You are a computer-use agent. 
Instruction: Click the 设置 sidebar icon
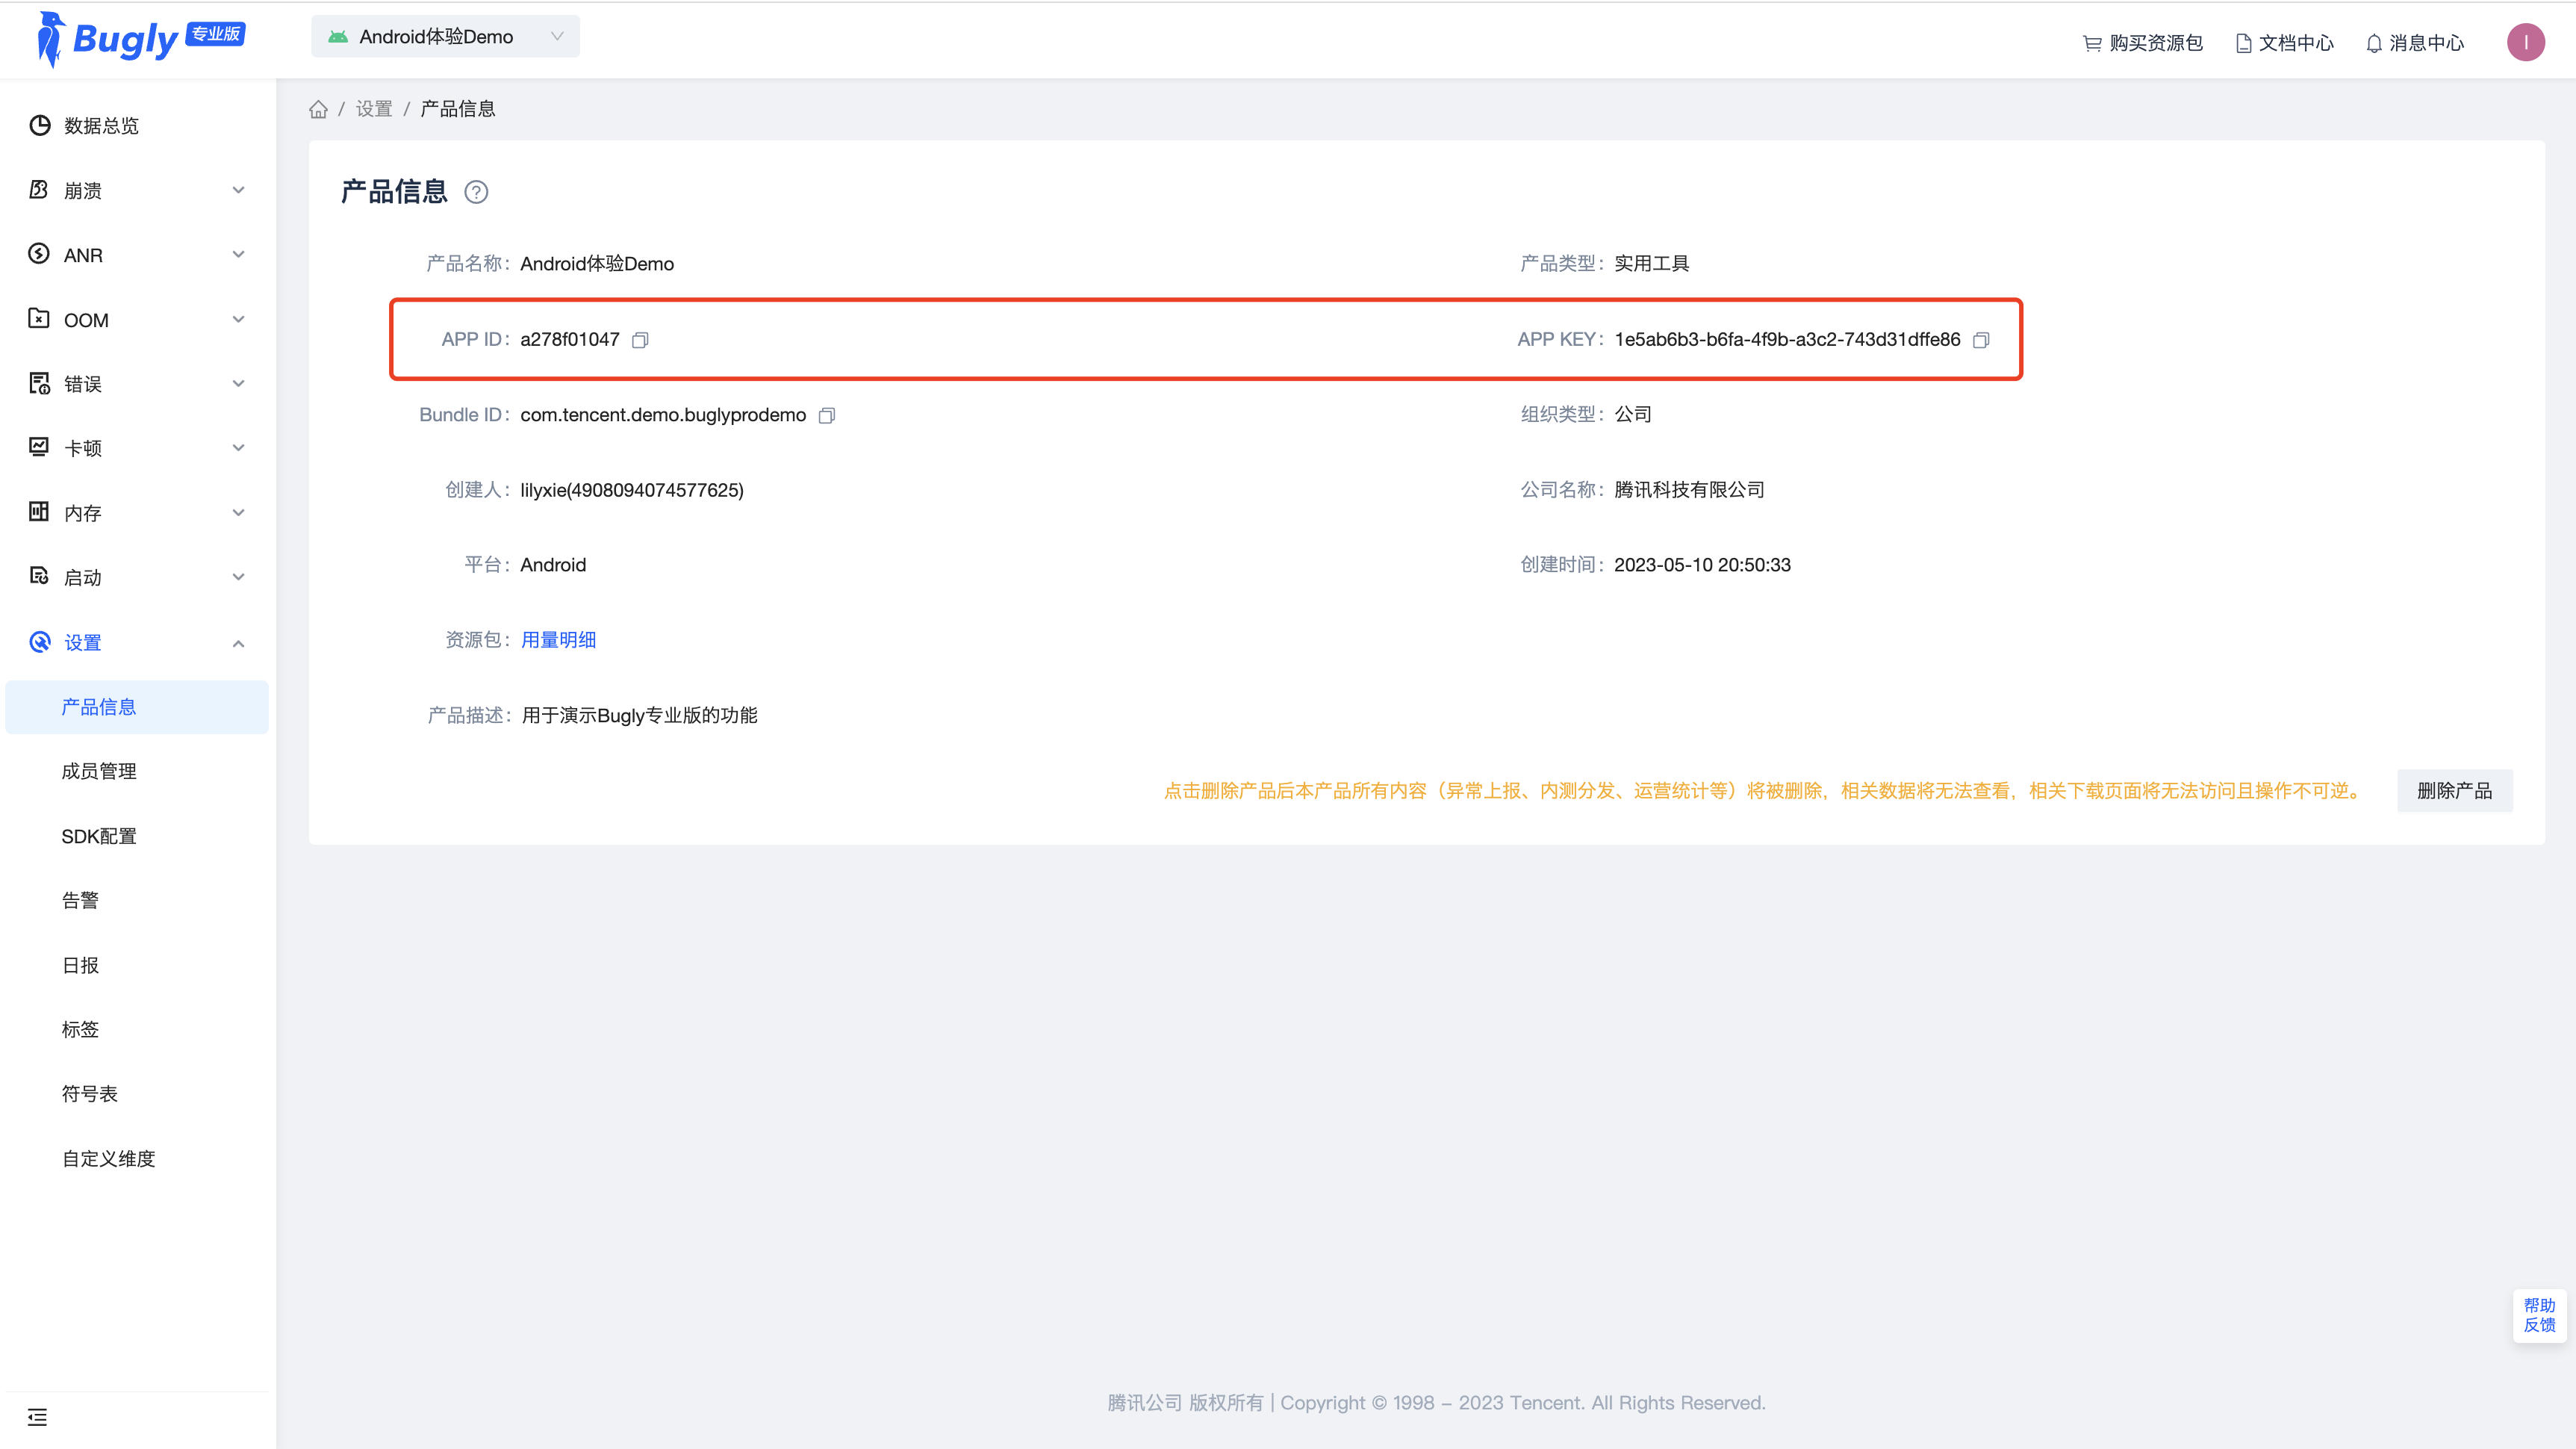39,642
